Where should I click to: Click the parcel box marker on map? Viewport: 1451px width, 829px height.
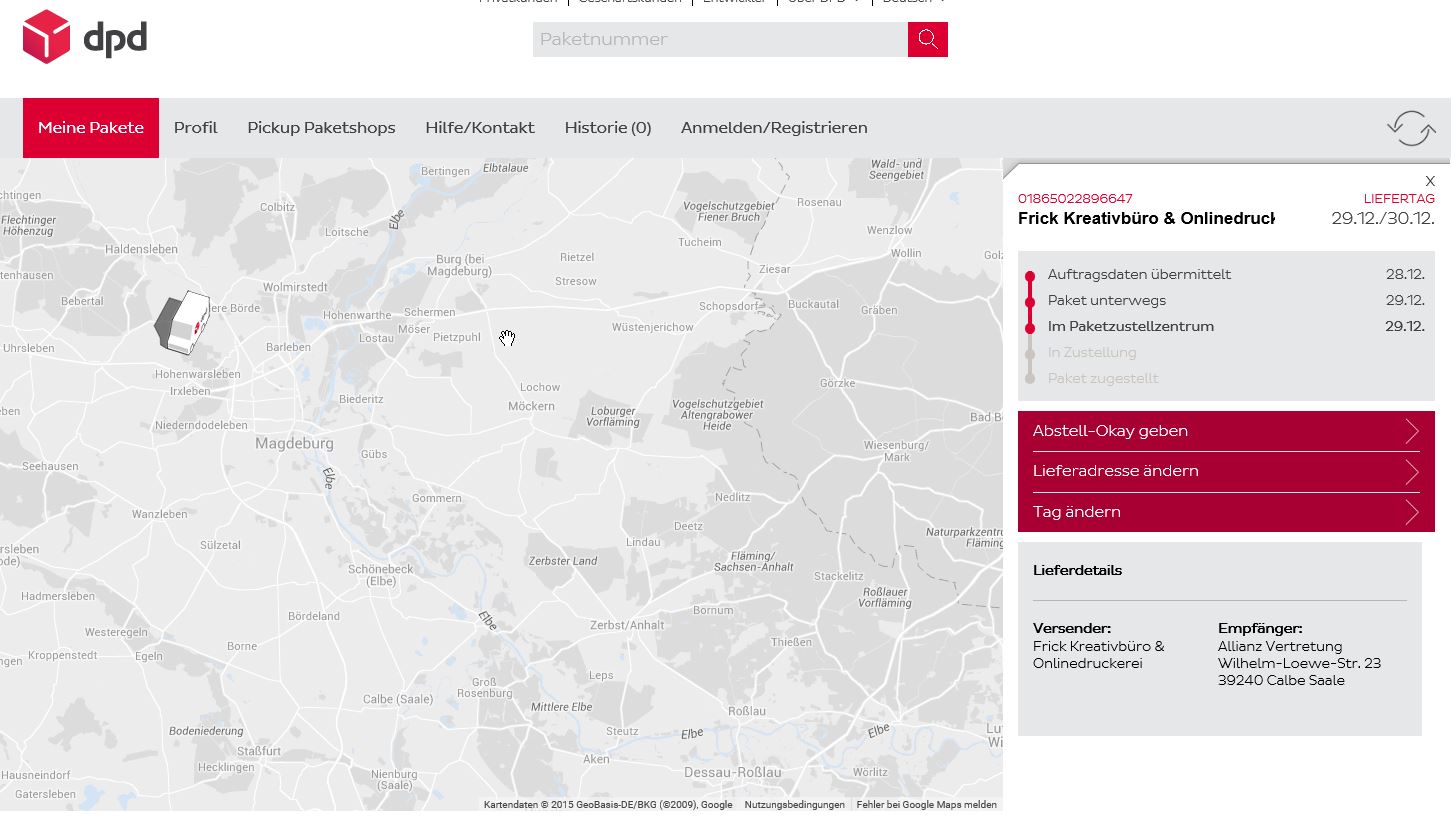click(183, 322)
